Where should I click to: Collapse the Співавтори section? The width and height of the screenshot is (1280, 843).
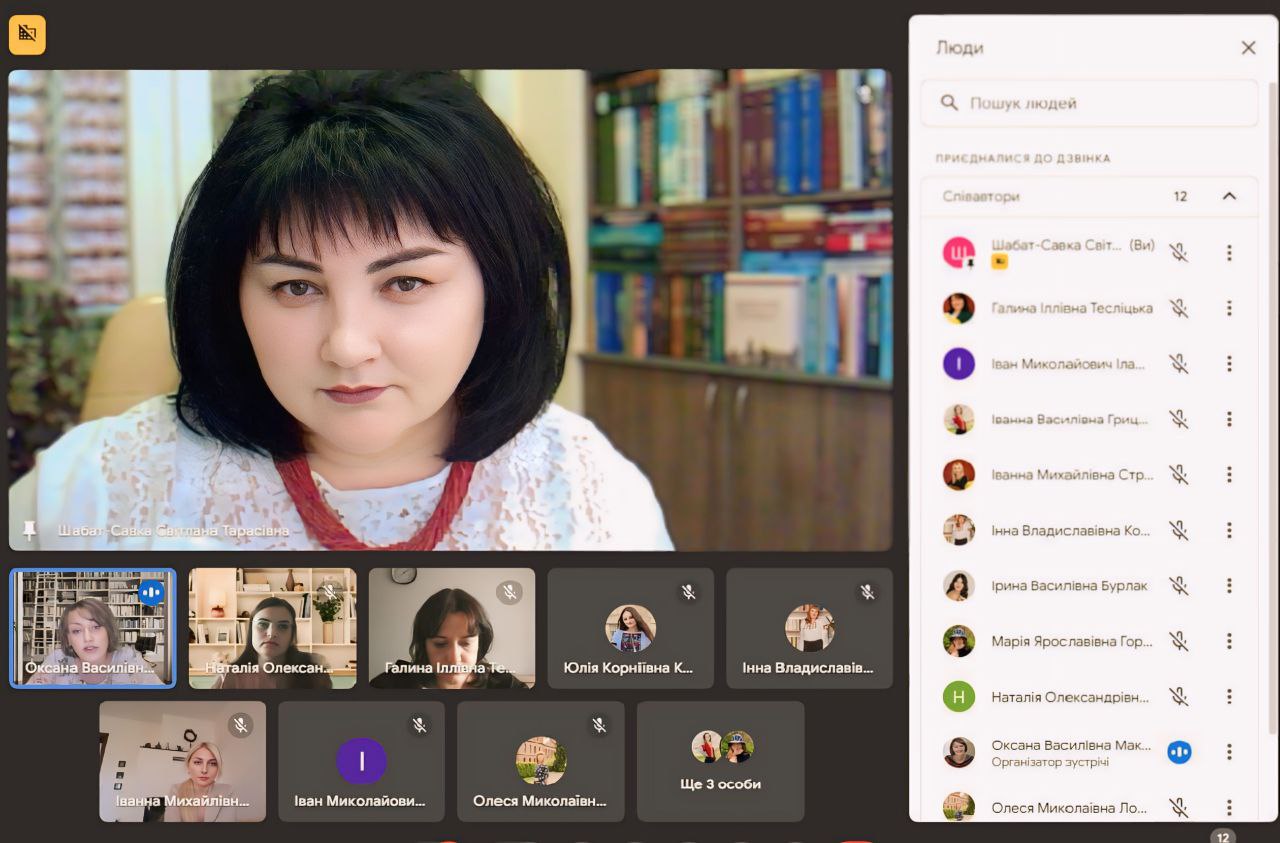(x=1229, y=196)
